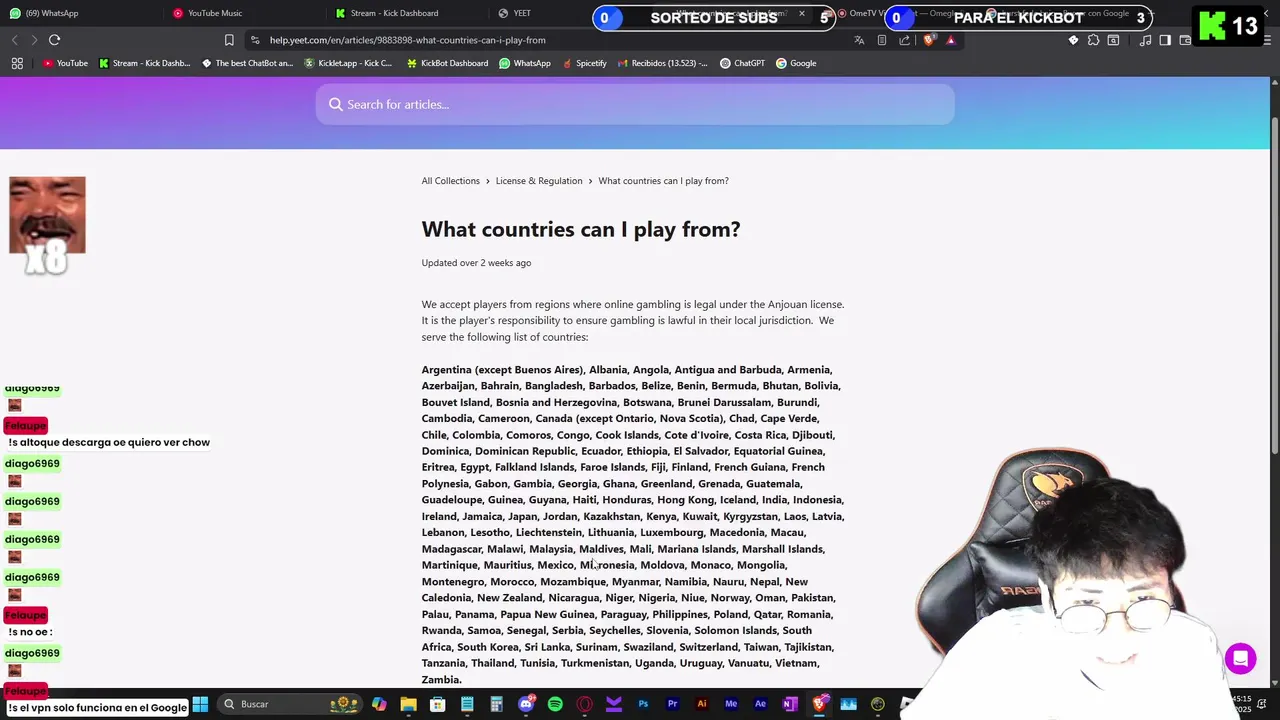
Task: Open Spicetify bookmark
Action: point(584,63)
